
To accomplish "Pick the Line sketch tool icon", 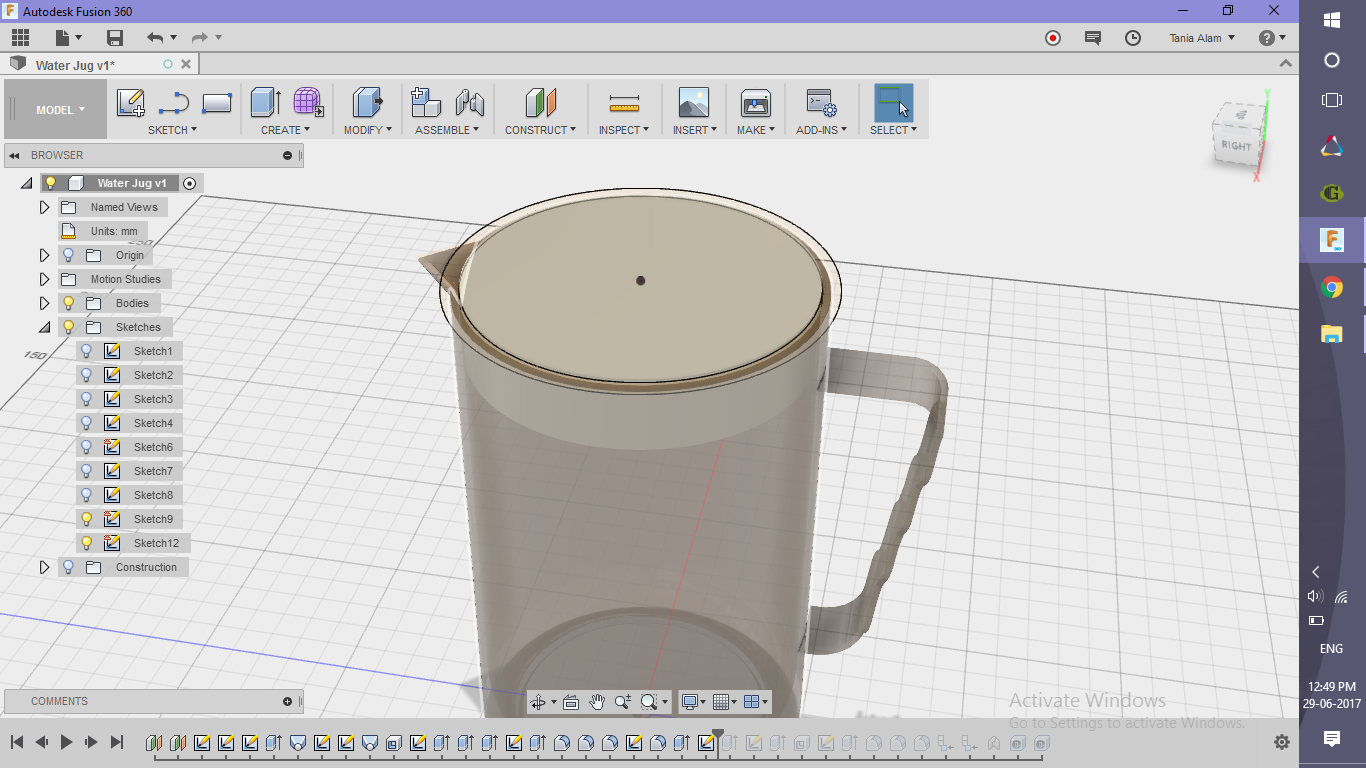I will (x=174, y=103).
